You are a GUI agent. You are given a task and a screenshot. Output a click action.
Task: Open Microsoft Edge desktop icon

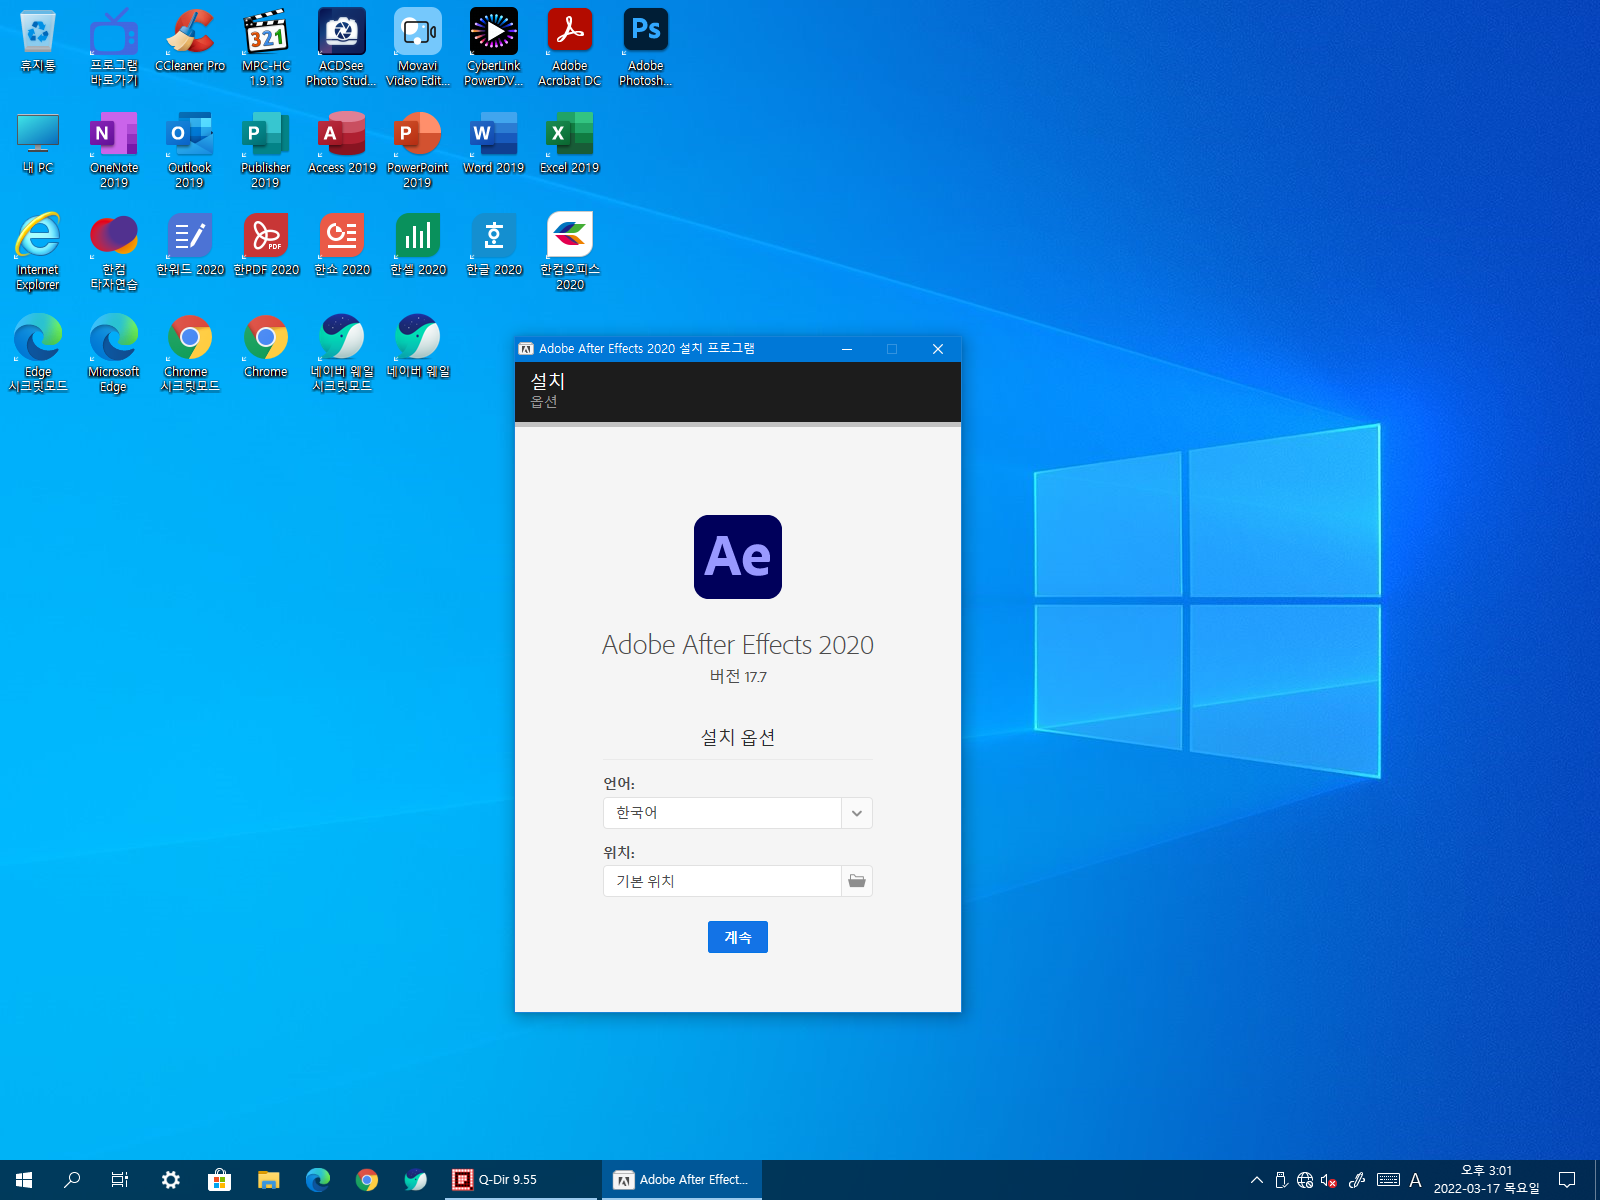[x=114, y=354]
